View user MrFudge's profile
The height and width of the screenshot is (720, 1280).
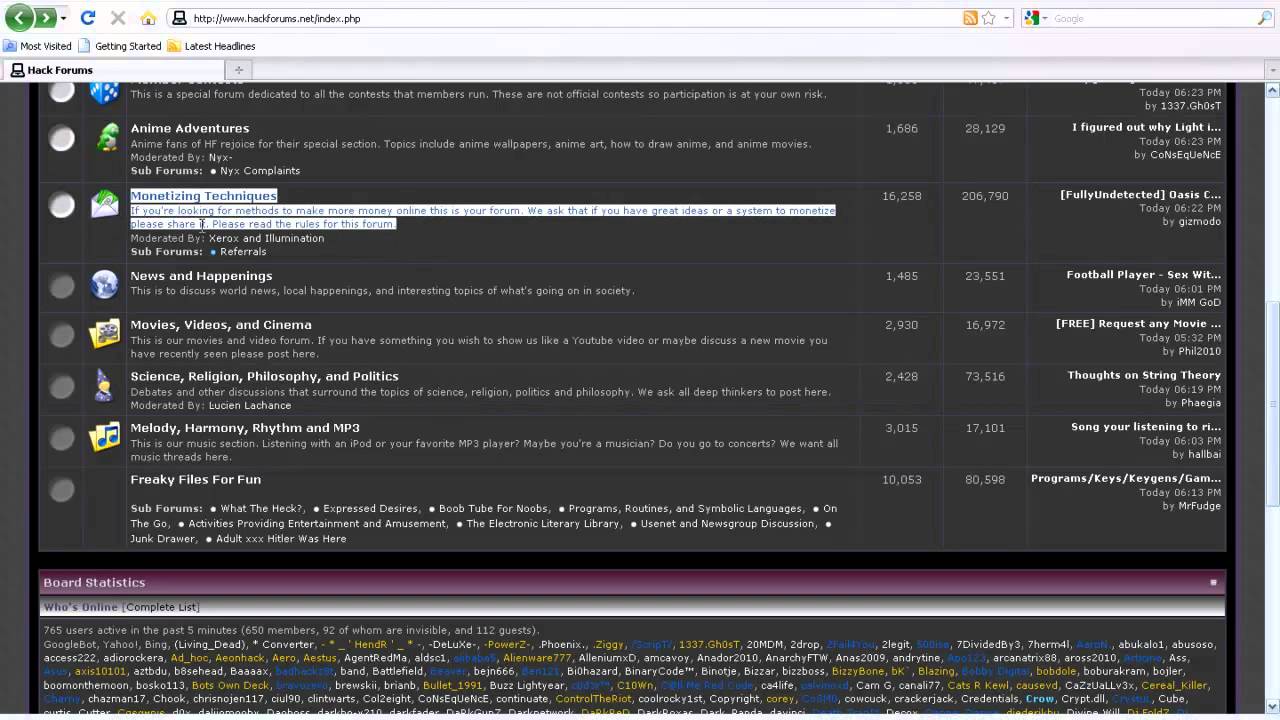point(1199,506)
